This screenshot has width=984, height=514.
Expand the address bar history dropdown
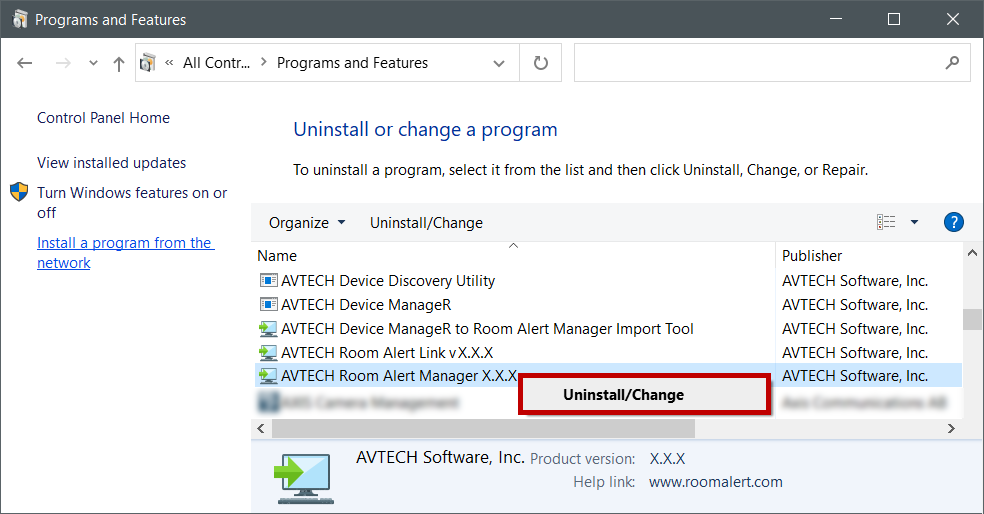click(x=499, y=63)
